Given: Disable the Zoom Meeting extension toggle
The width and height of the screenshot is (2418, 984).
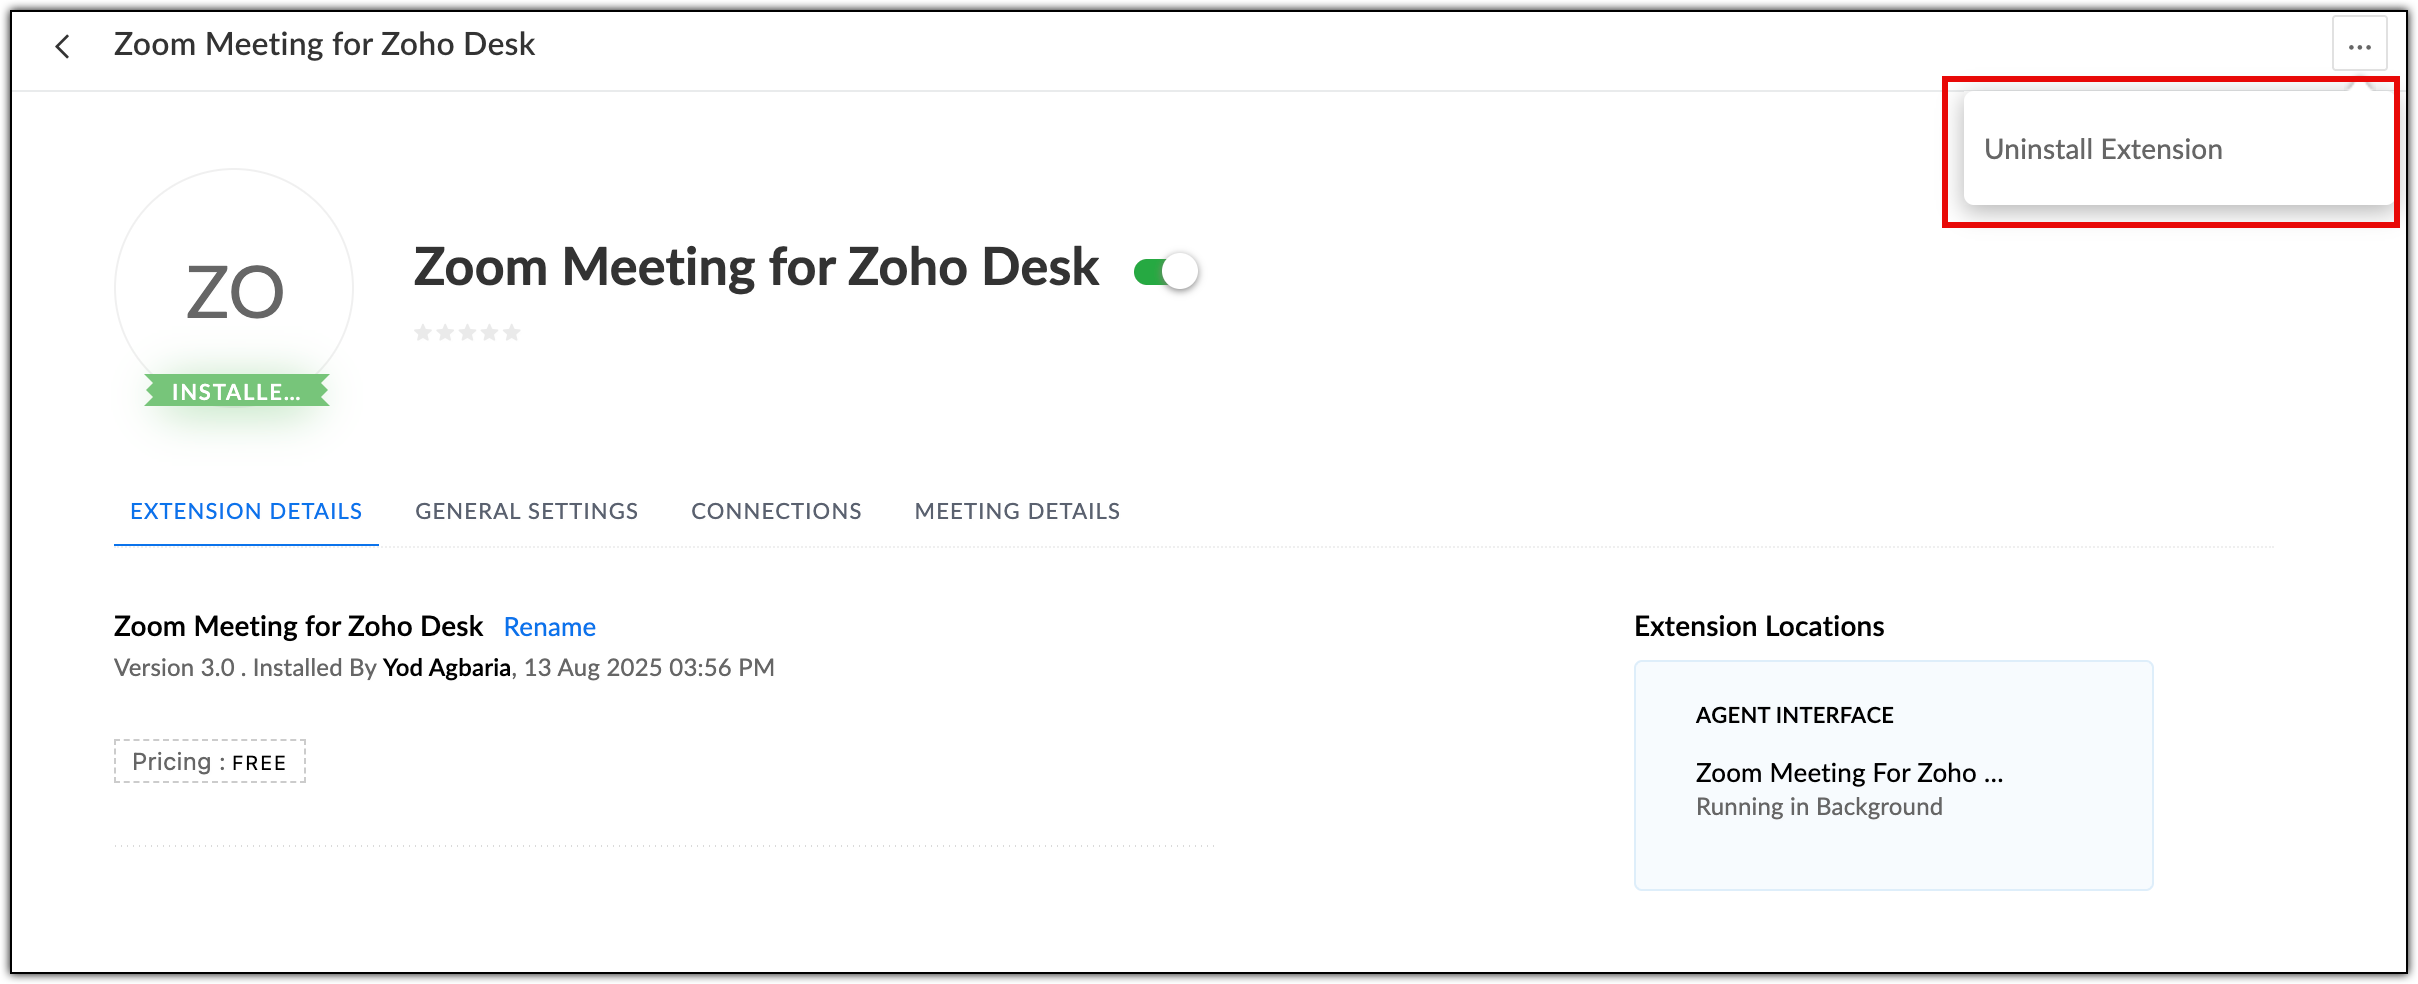Looking at the screenshot, I should (1166, 271).
